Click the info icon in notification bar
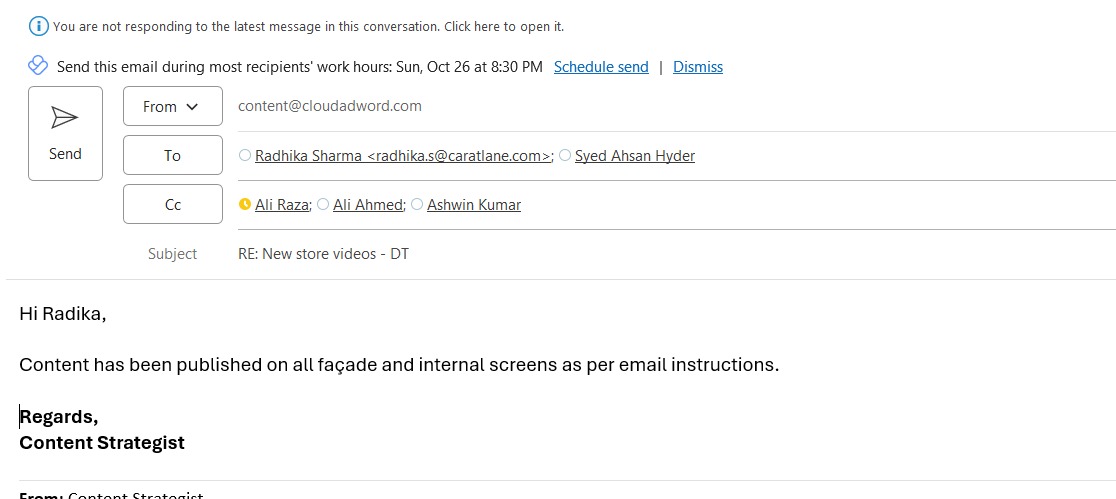The width and height of the screenshot is (1116, 499). [x=39, y=26]
